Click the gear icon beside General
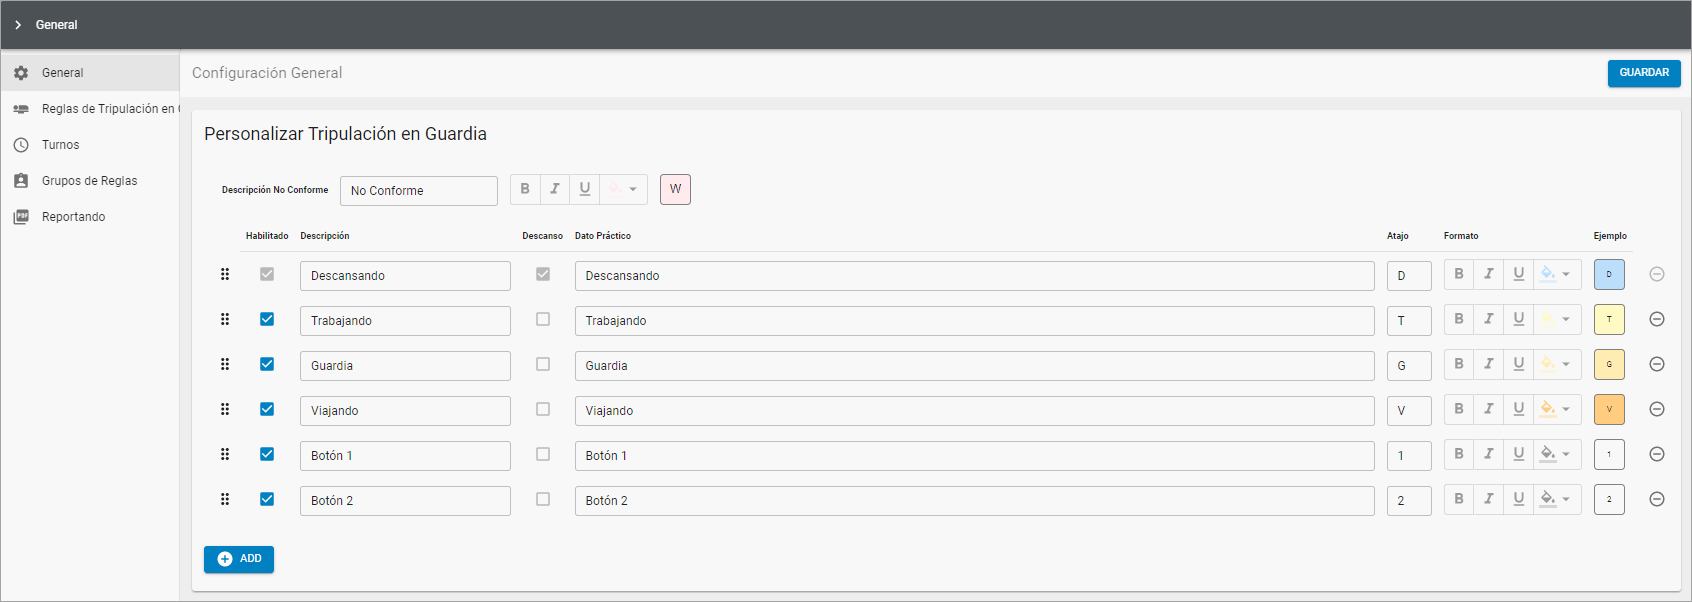 (21, 73)
